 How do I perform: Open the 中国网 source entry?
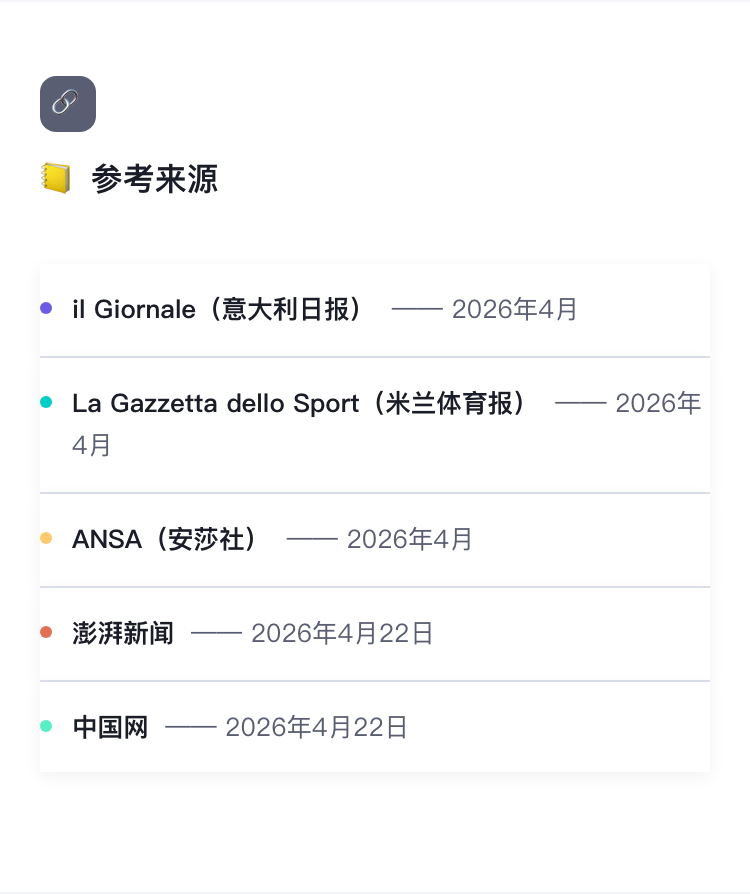[110, 727]
